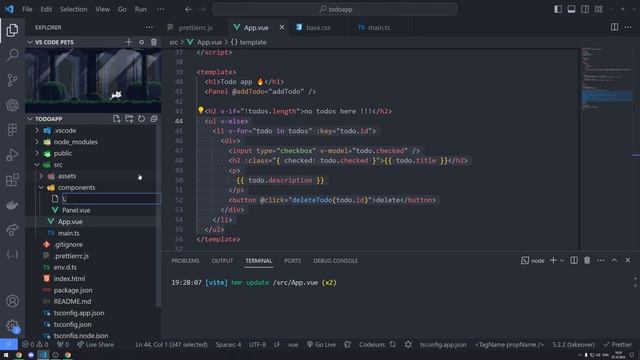Image resolution: width=640 pixels, height=360 pixels.
Task: Open terminal launch profile dropdown arrow
Action: [562, 260]
